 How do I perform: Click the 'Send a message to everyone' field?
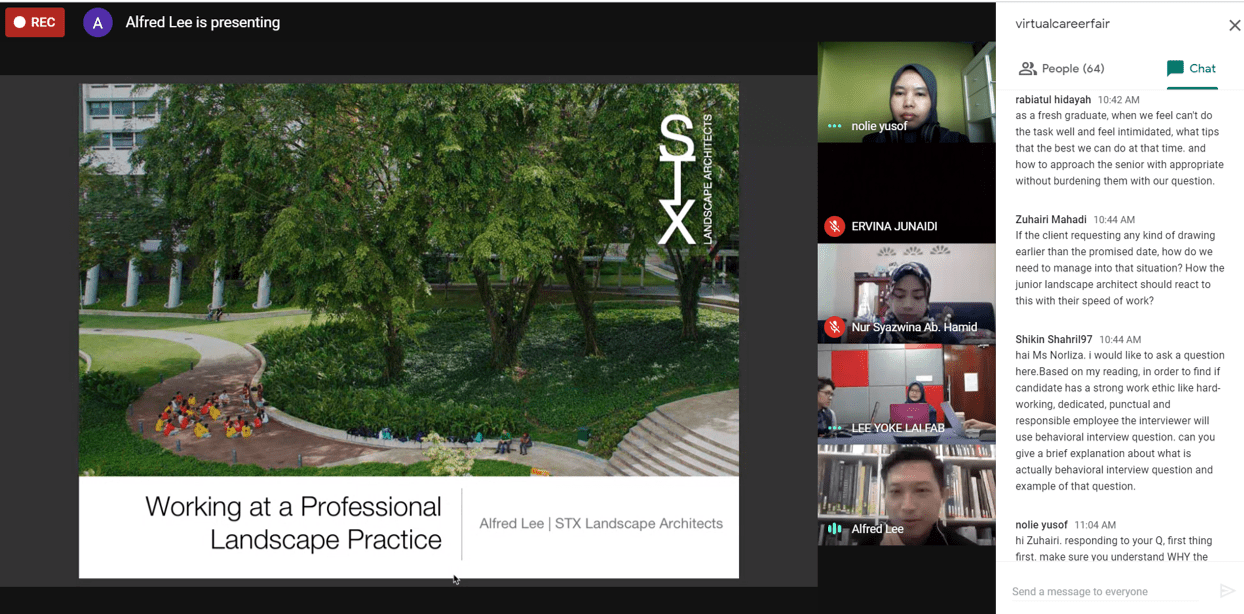coord(1100,591)
